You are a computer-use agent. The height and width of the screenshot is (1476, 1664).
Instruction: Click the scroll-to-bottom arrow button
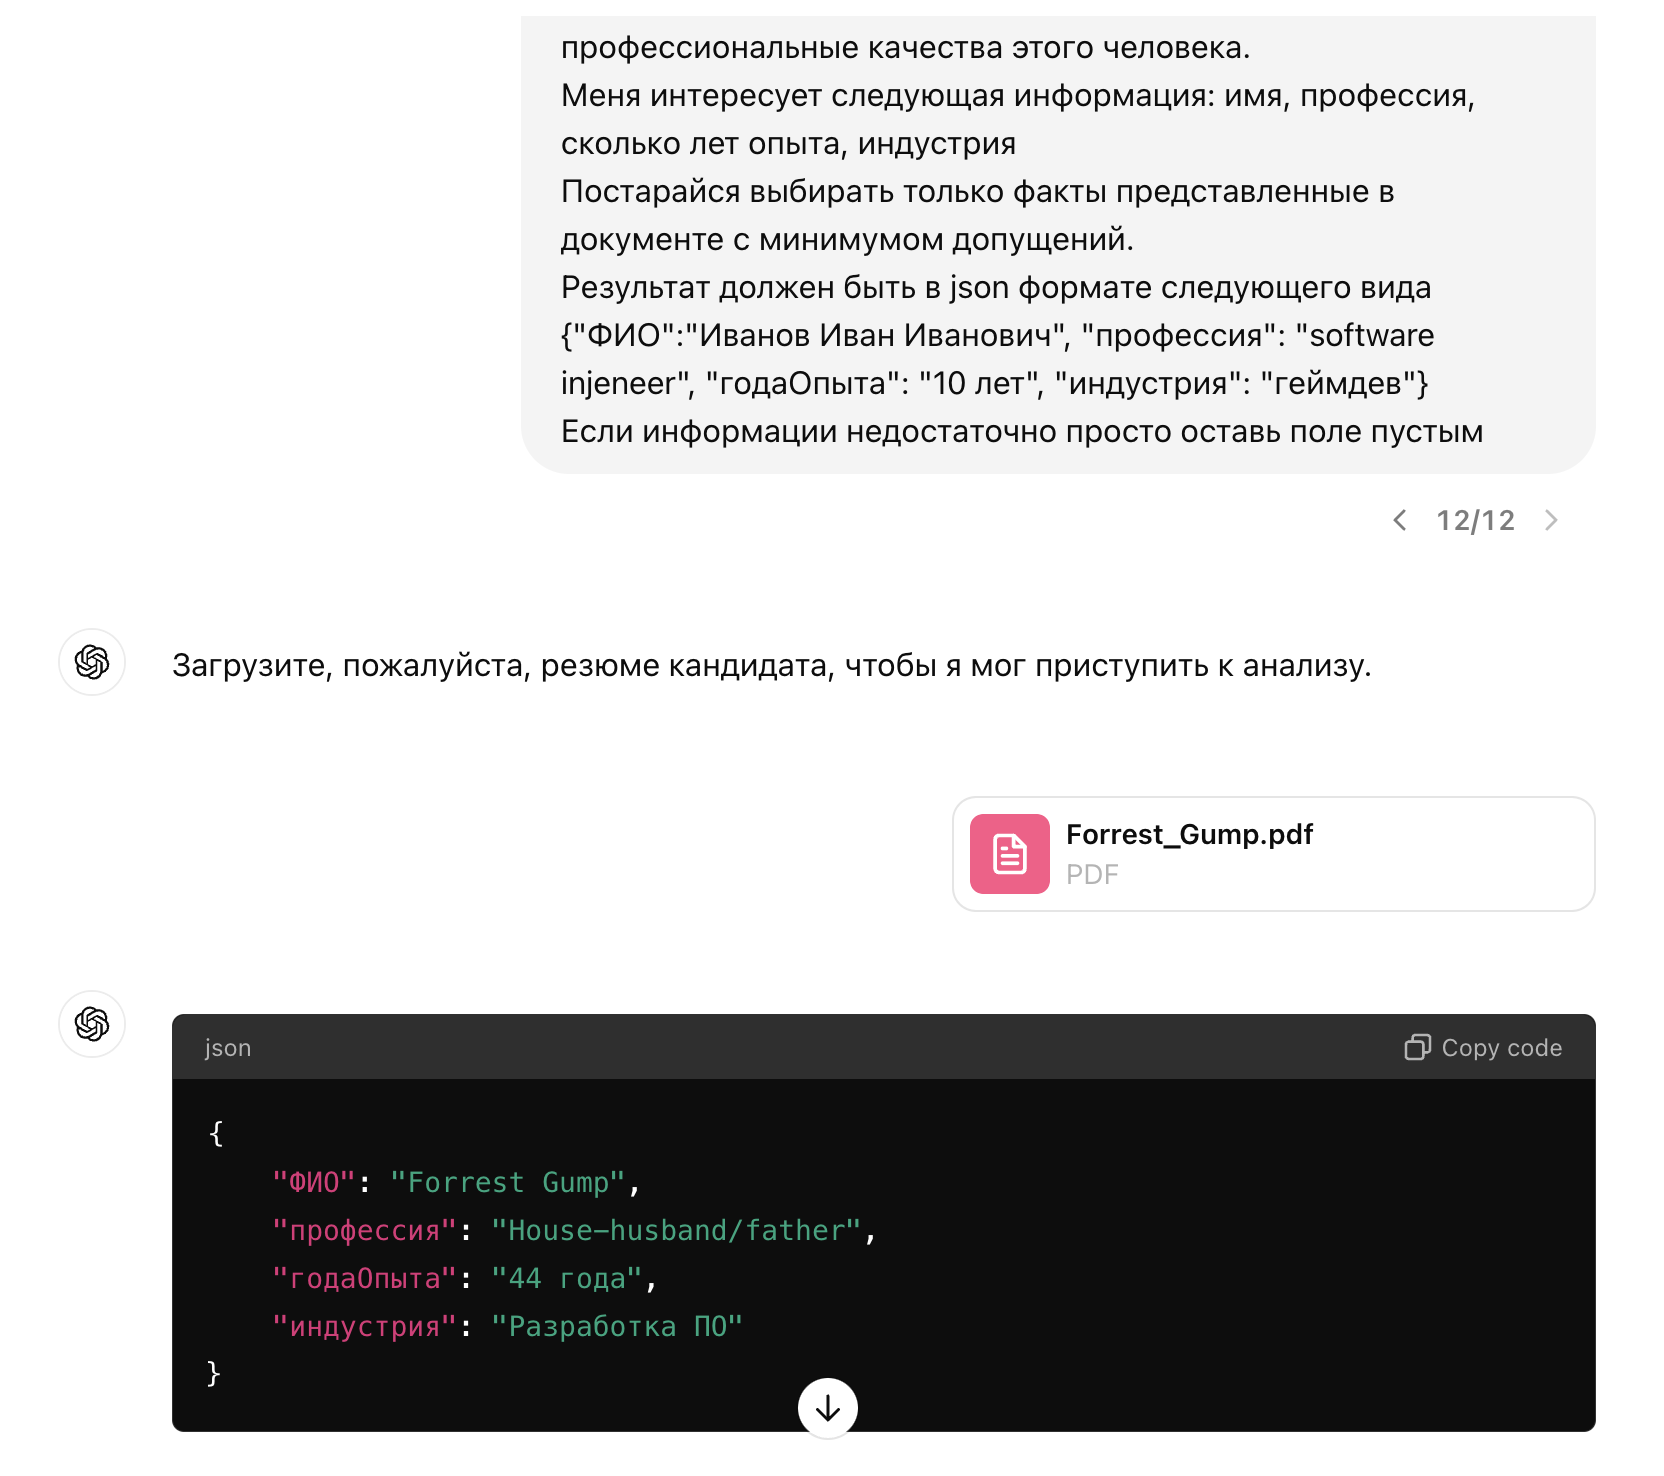point(828,1408)
